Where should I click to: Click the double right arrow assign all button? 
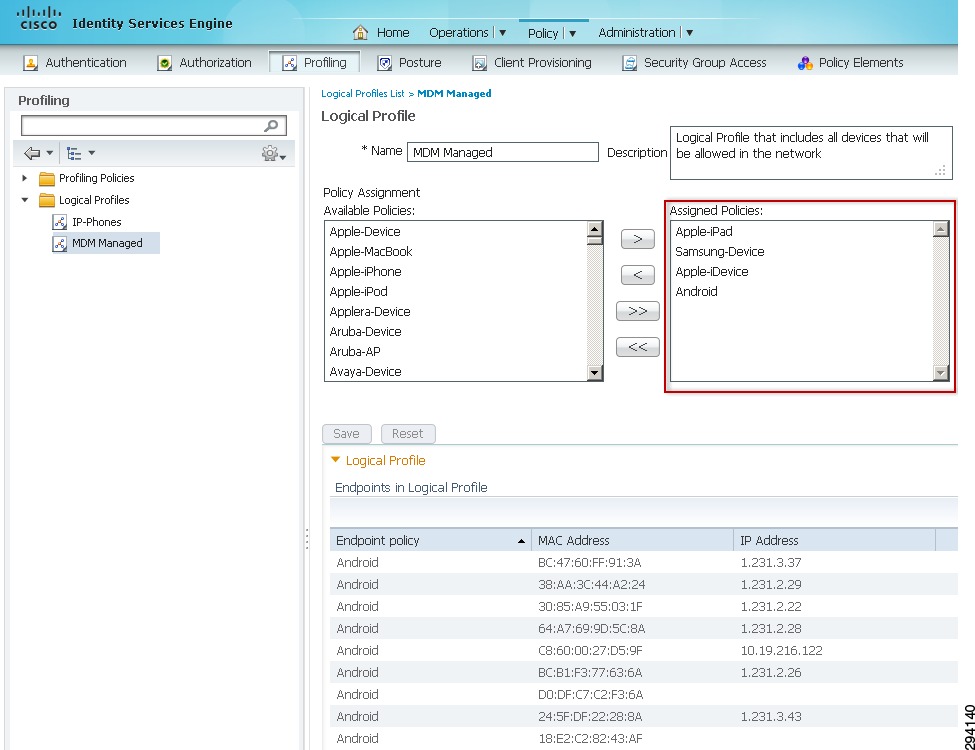coord(637,311)
